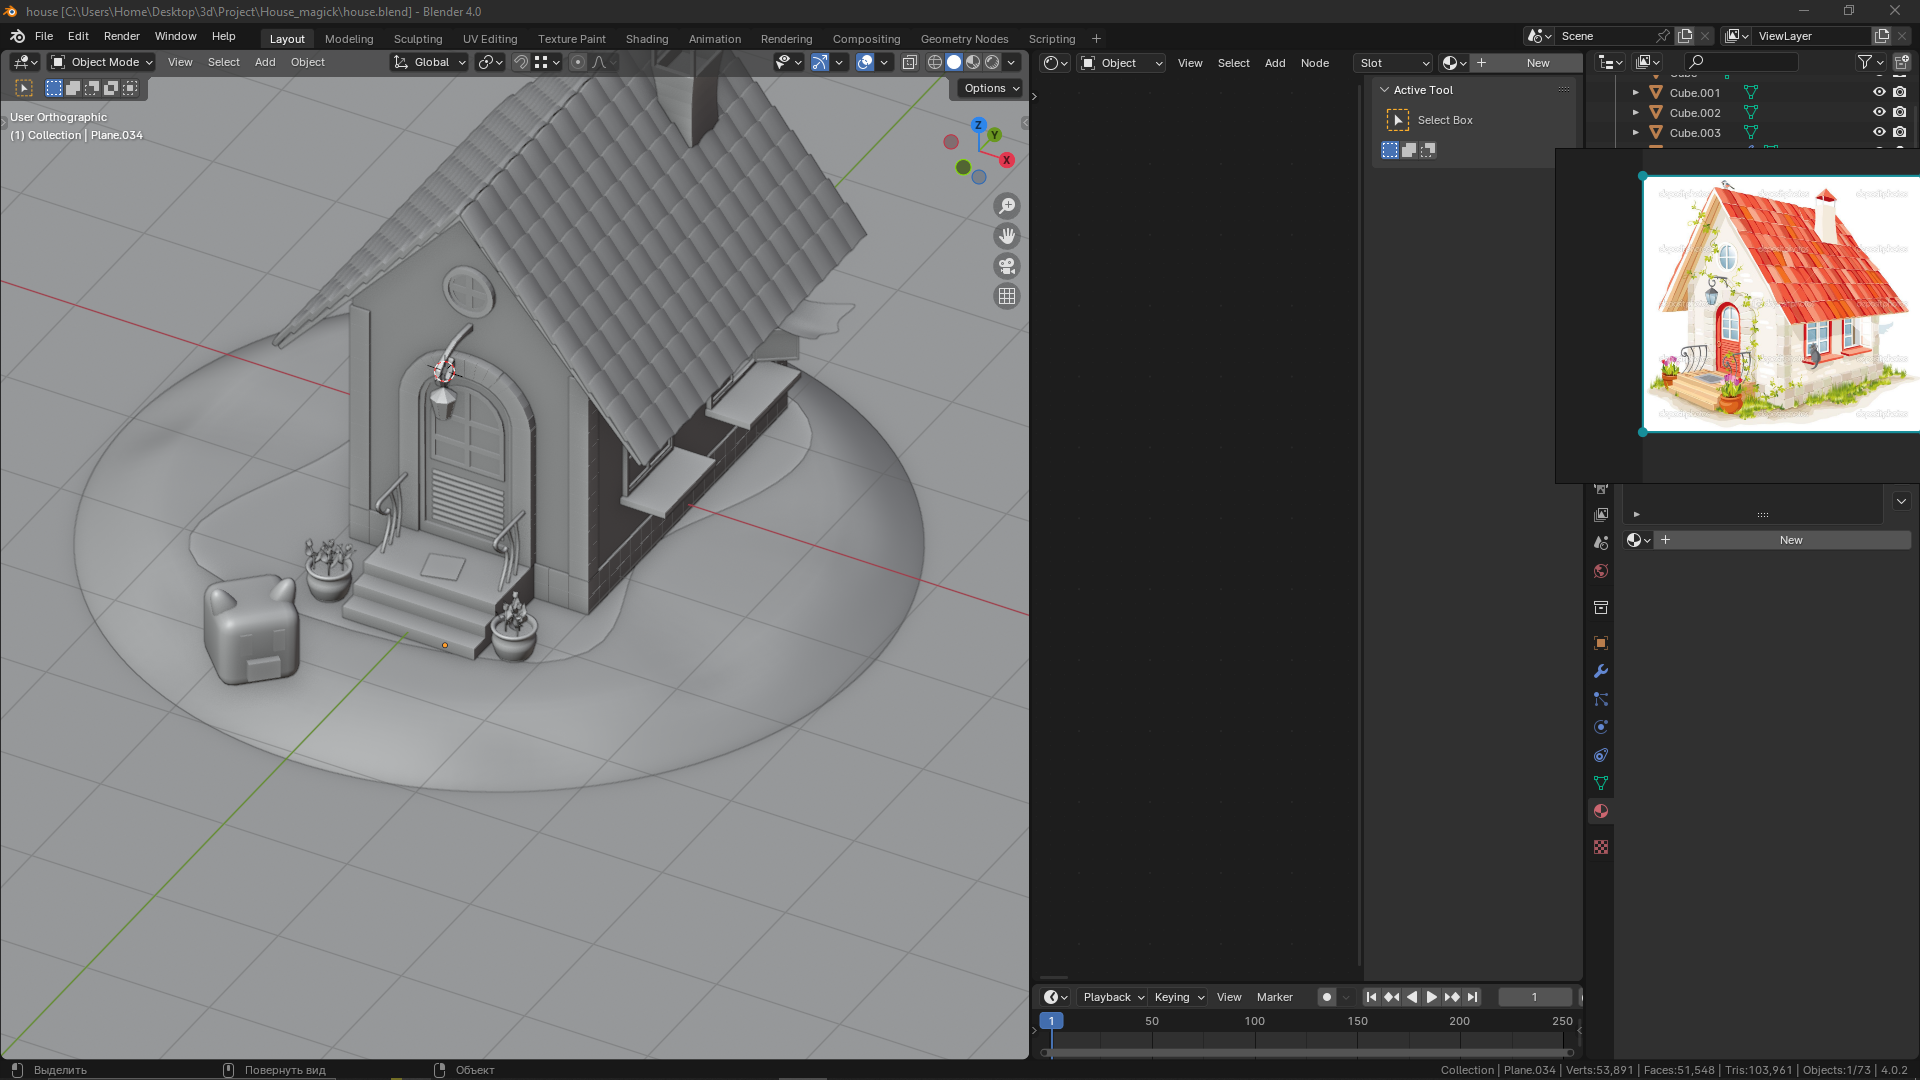Viewport: 1920px width, 1080px height.
Task: Click the zoom magnifier viewport gizmo
Action: click(1007, 206)
